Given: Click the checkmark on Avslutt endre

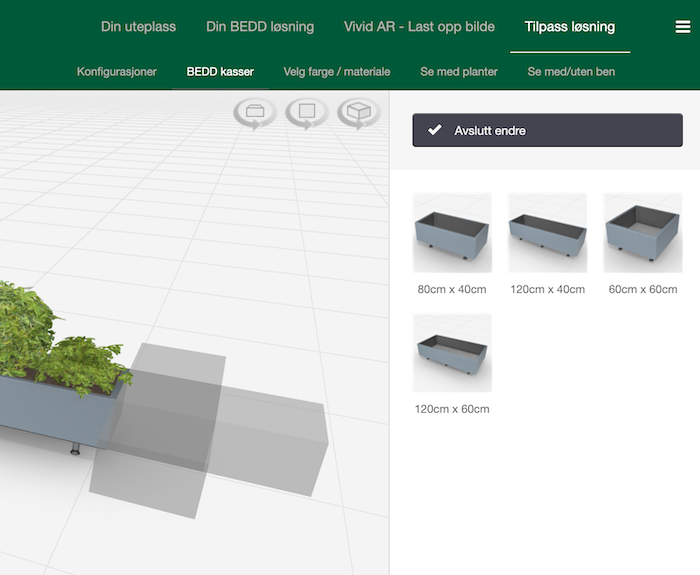Looking at the screenshot, I should [434, 130].
